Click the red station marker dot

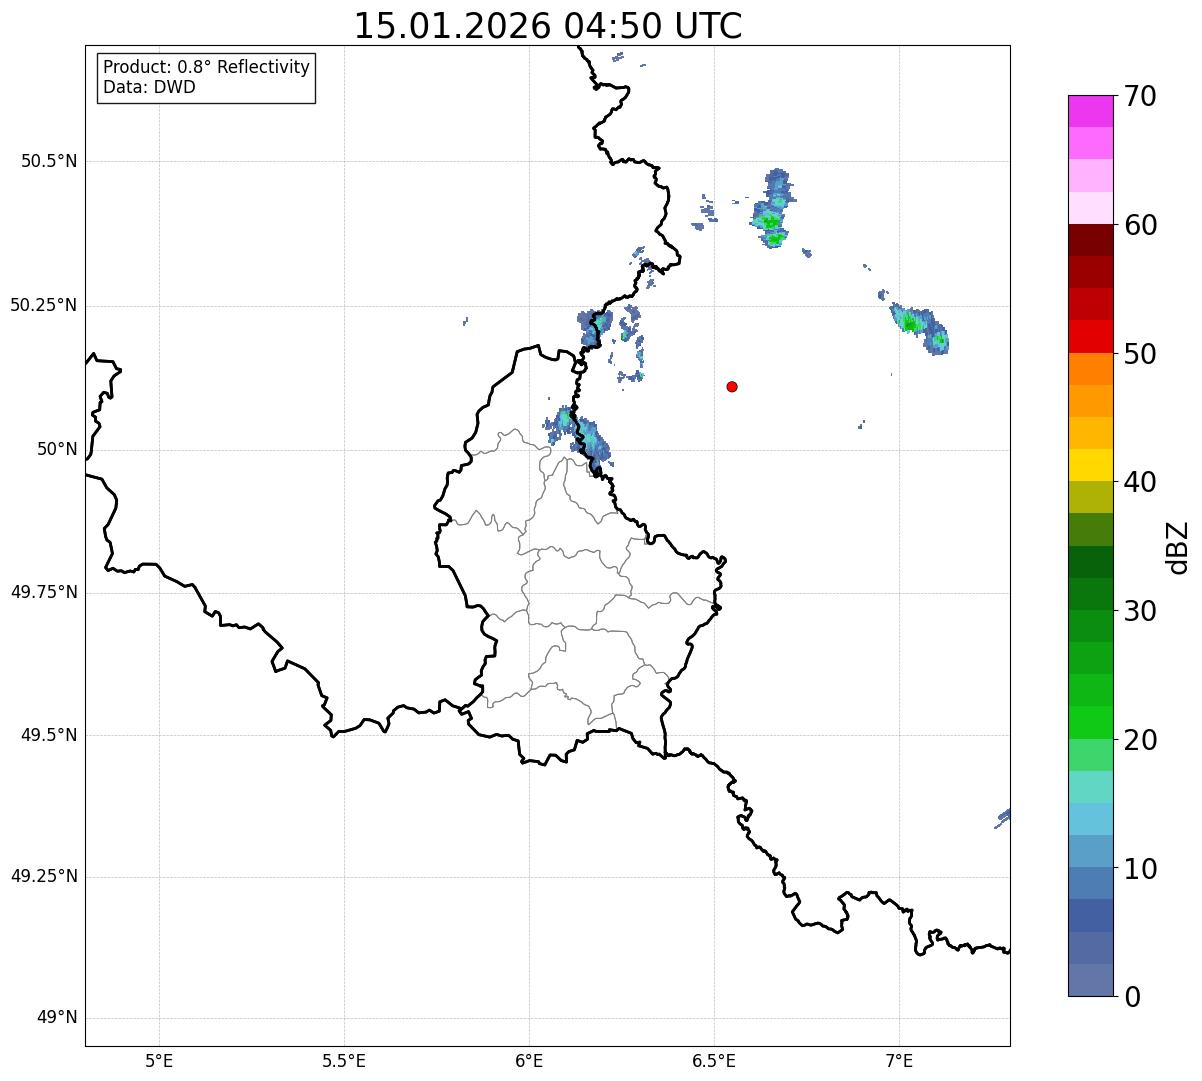point(732,386)
